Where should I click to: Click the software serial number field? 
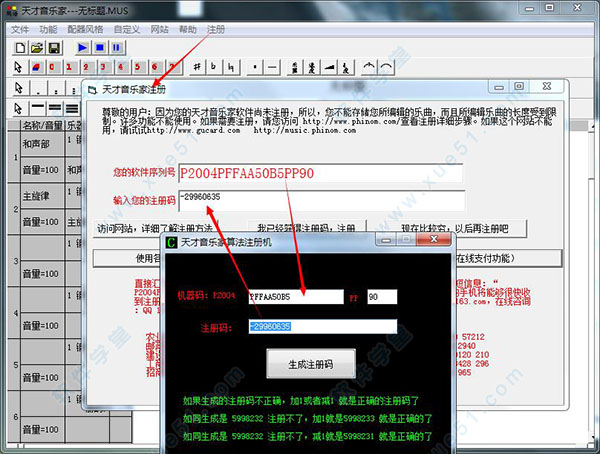click(x=321, y=173)
